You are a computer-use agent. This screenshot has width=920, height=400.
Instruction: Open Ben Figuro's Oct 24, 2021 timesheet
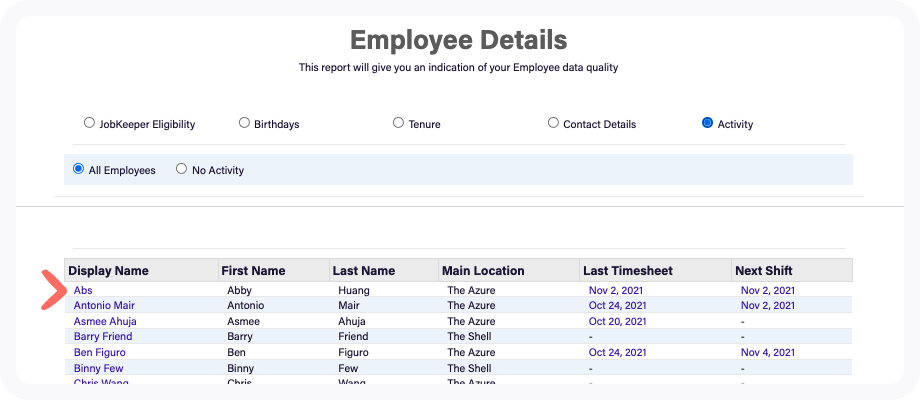pyautogui.click(x=617, y=352)
